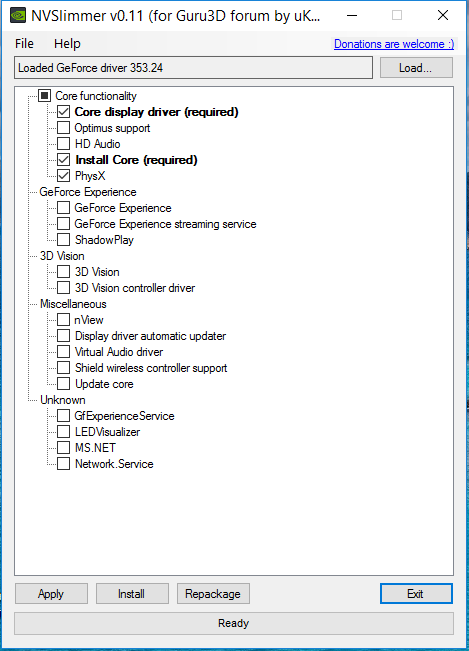Click the NVSlimmer app icon in title bar
This screenshot has height=651, width=469.
(18, 16)
